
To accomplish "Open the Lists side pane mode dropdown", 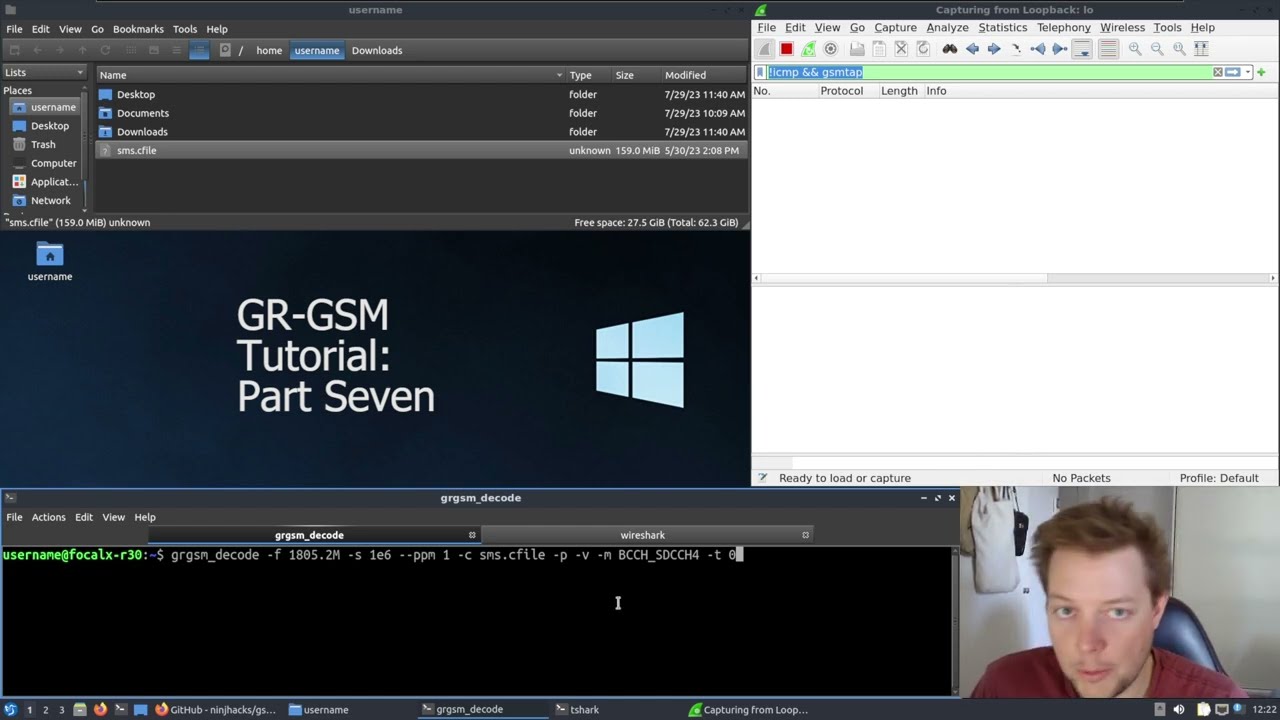I will tap(44, 72).
